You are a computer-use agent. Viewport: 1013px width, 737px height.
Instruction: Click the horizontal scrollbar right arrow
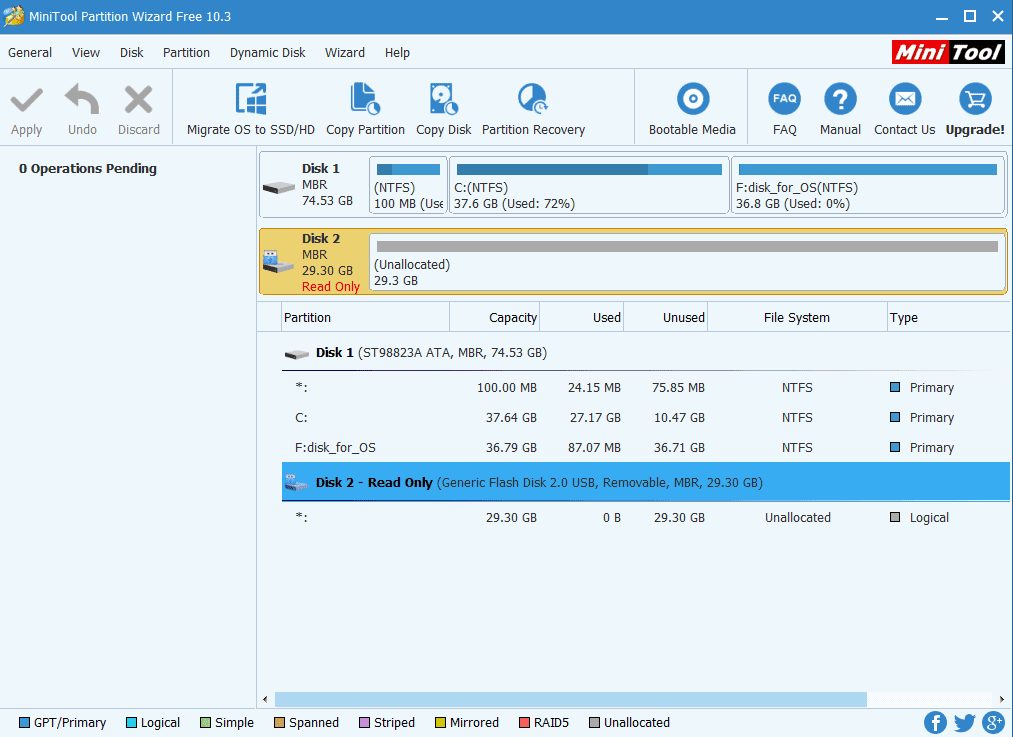click(x=1002, y=699)
